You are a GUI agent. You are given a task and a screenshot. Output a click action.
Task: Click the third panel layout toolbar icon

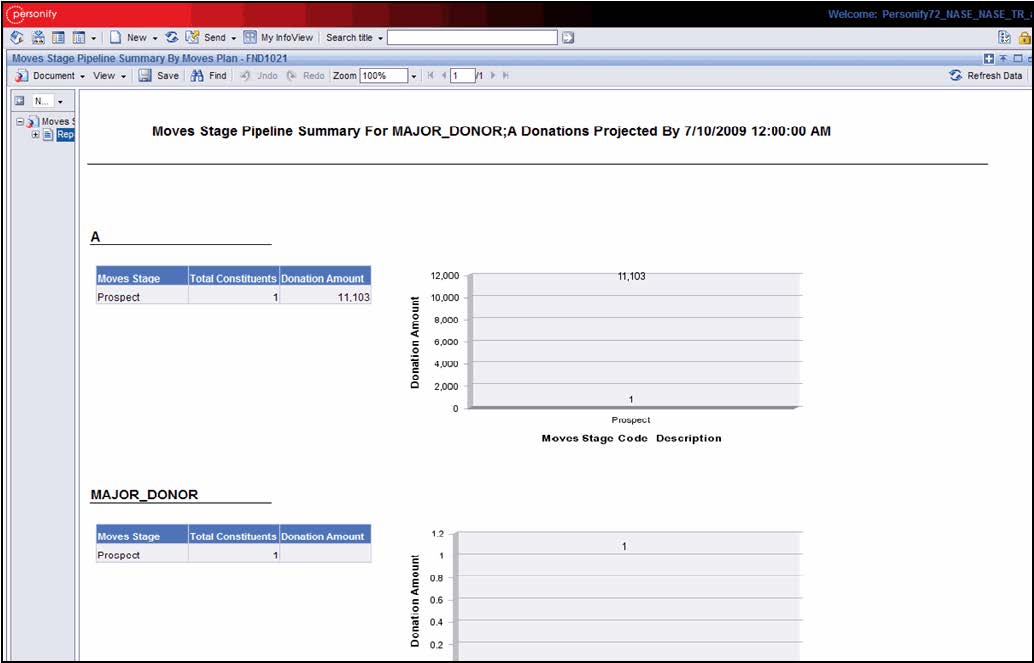[59, 38]
